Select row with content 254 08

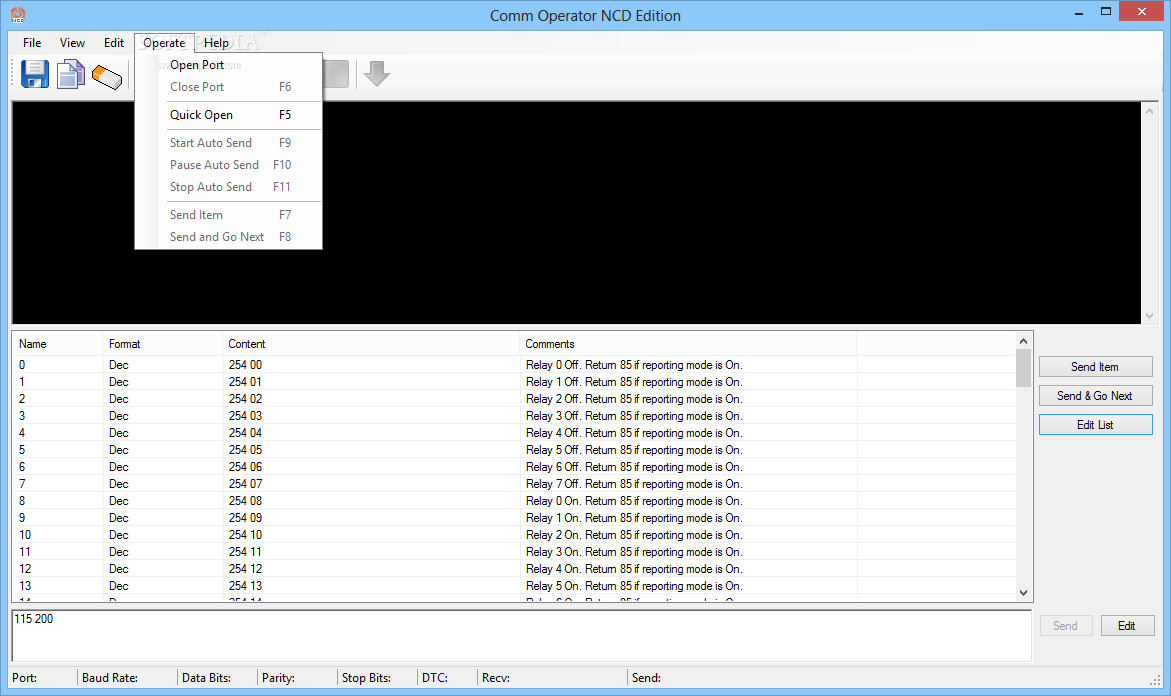[514, 500]
